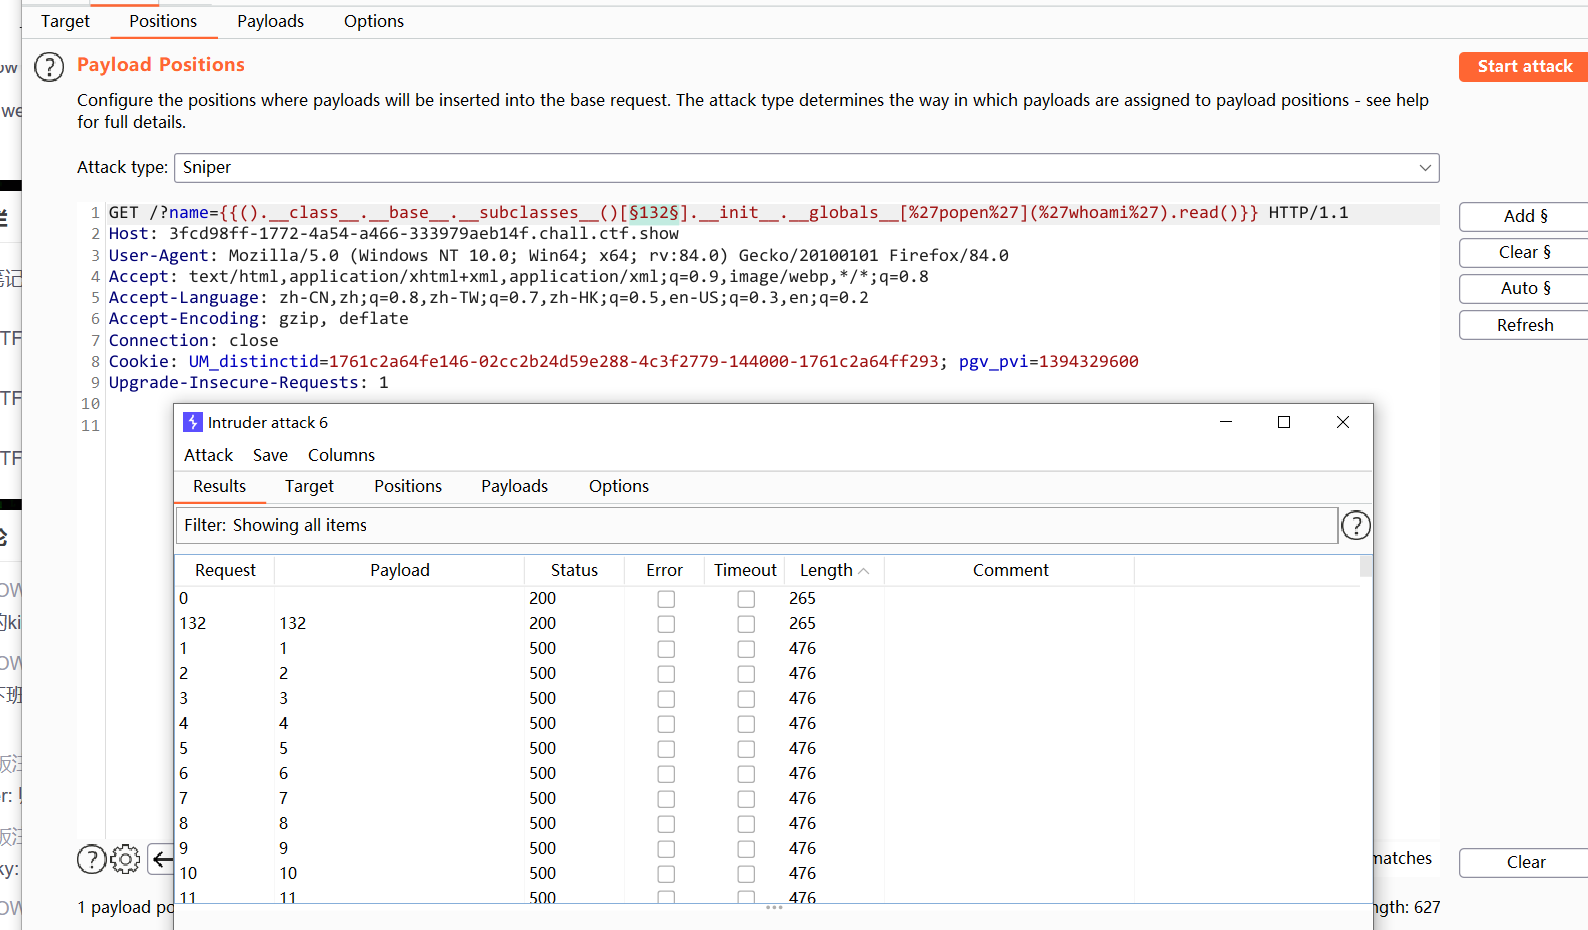This screenshot has width=1588, height=930.
Task: Click the Host header line in request
Action: pos(393,234)
